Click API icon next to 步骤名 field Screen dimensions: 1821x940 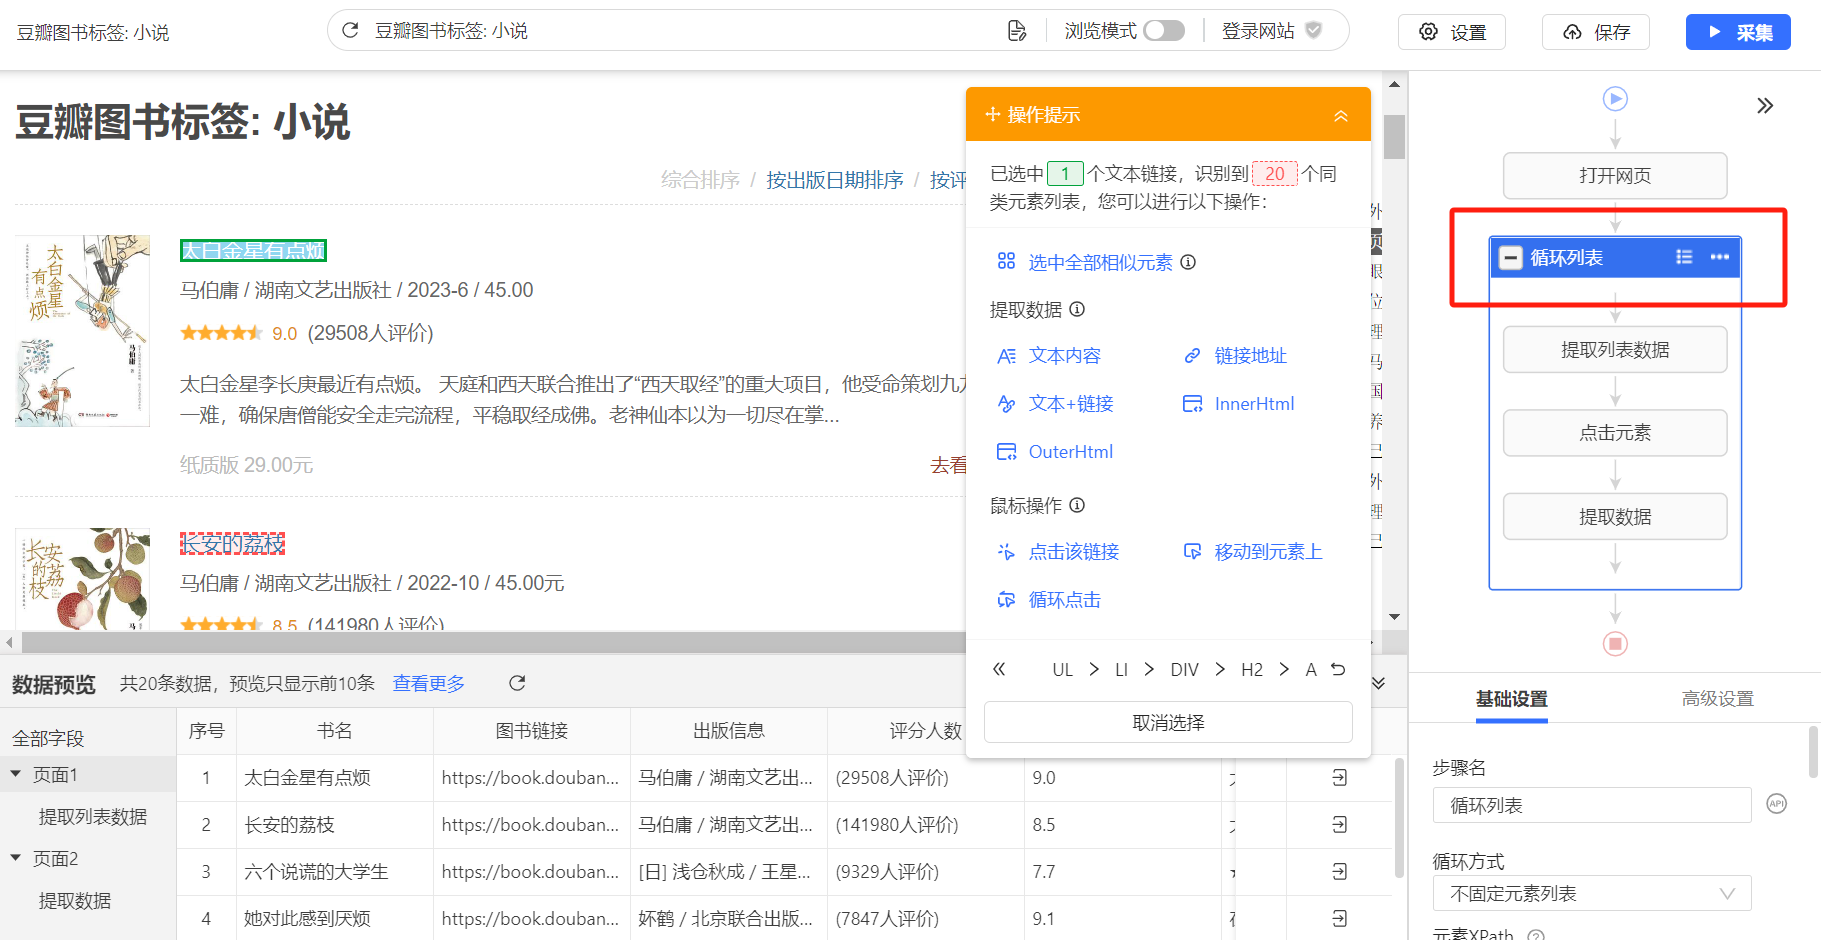(x=1776, y=804)
